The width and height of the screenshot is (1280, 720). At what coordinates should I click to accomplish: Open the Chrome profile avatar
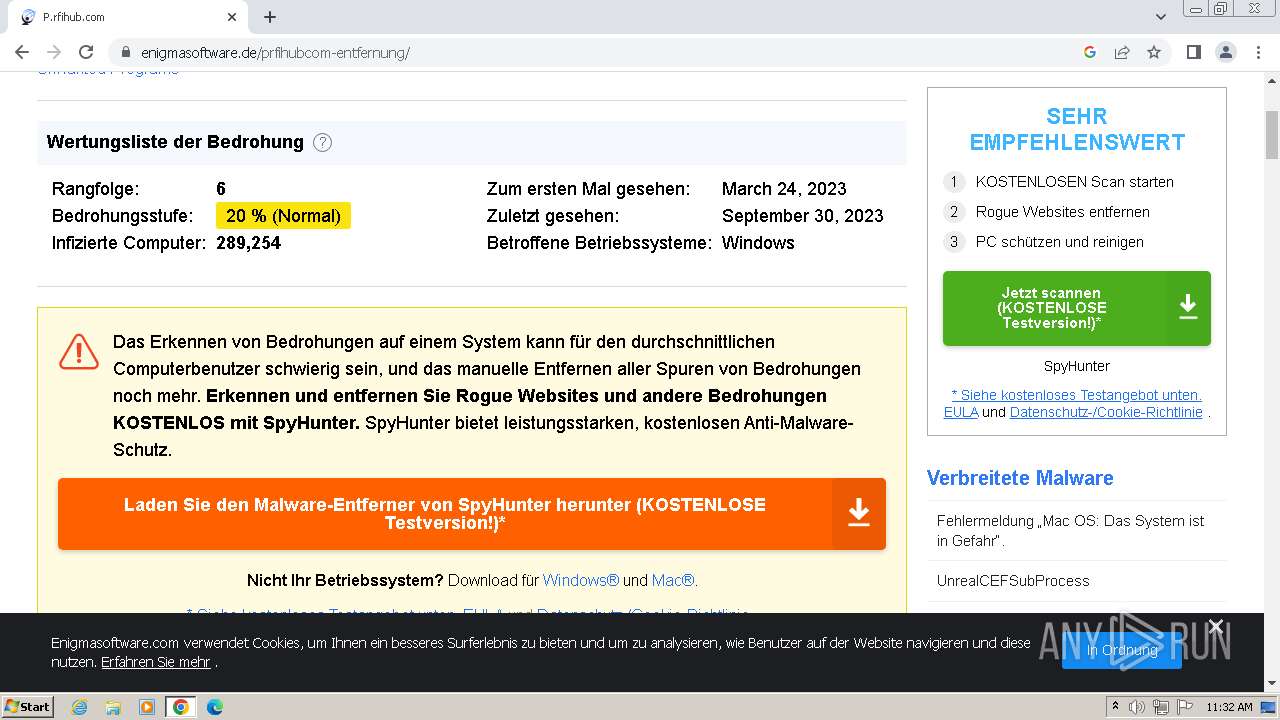click(x=1225, y=52)
